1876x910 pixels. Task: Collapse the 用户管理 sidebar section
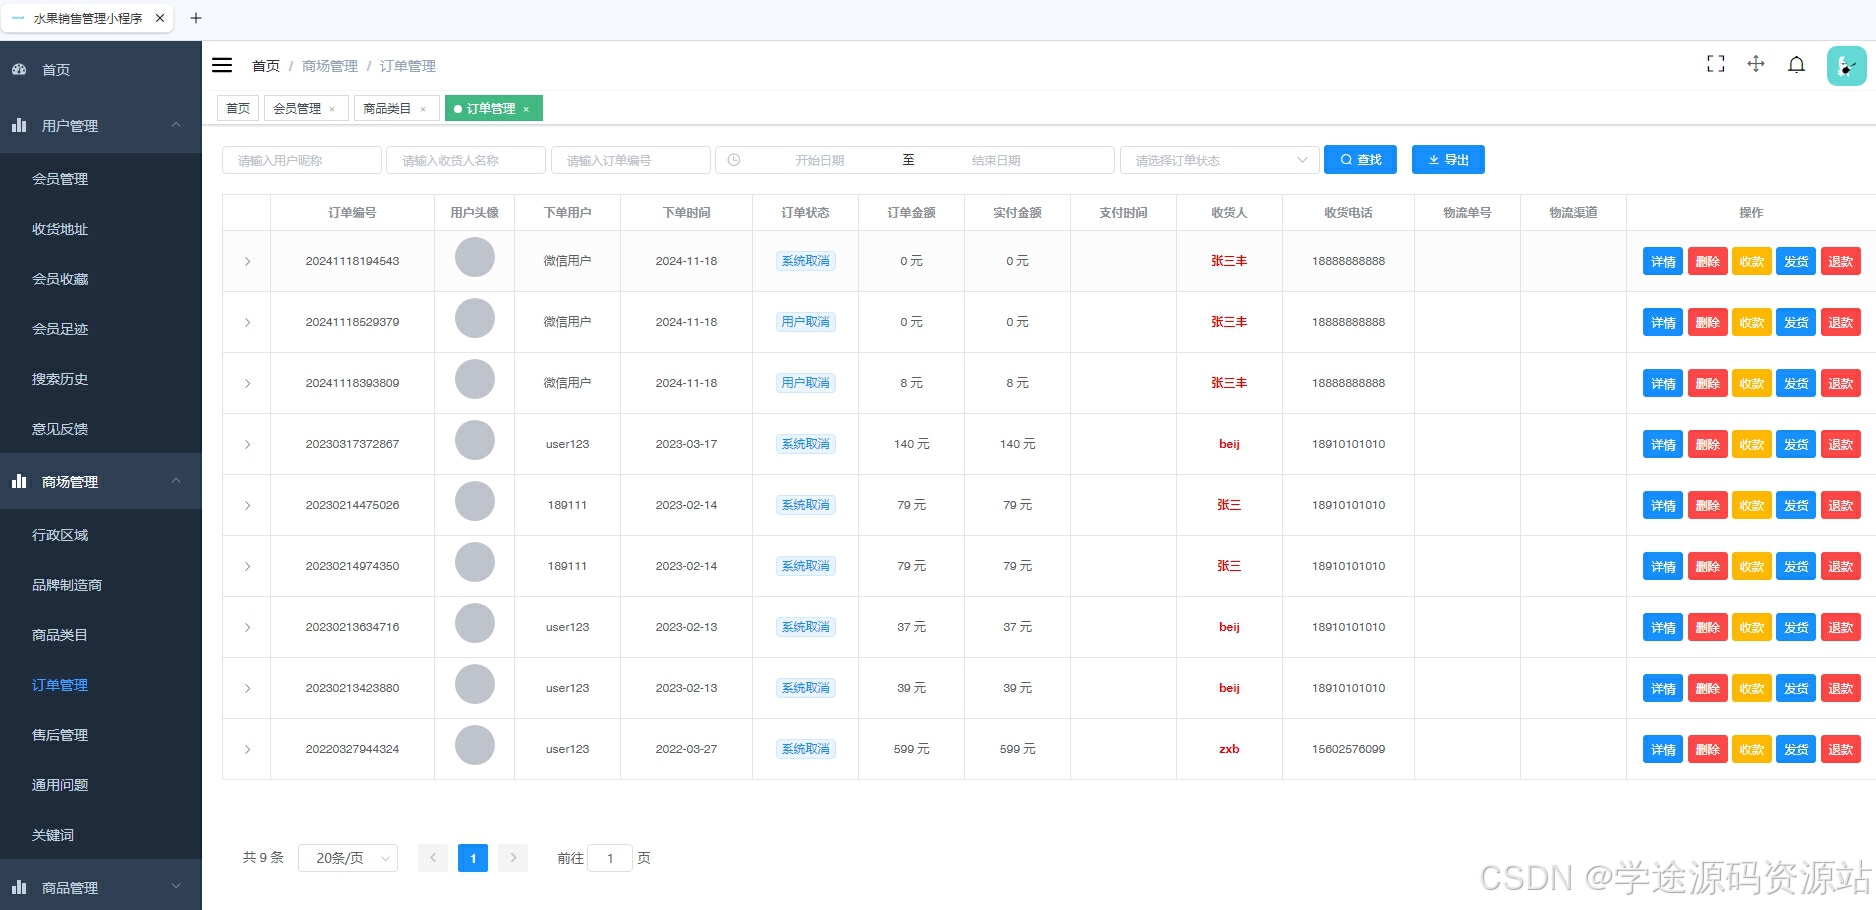click(100, 125)
